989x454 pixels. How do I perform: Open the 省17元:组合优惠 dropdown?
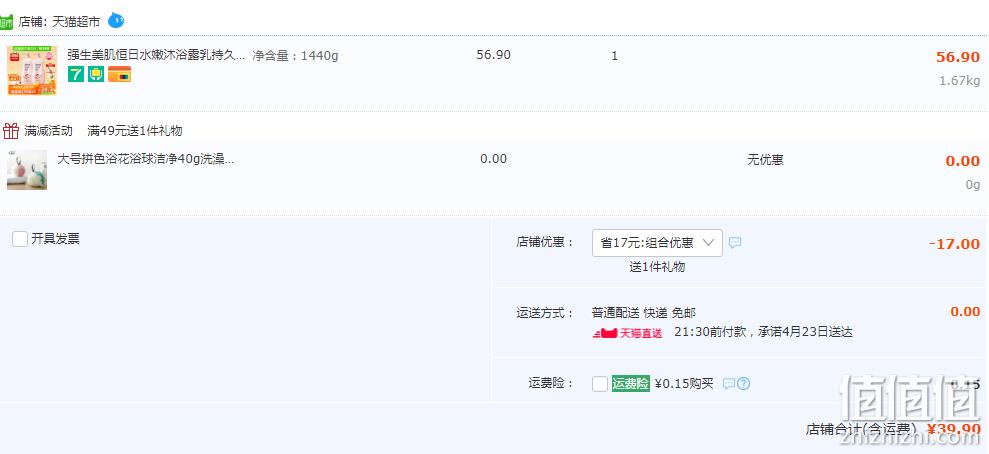click(x=656, y=243)
